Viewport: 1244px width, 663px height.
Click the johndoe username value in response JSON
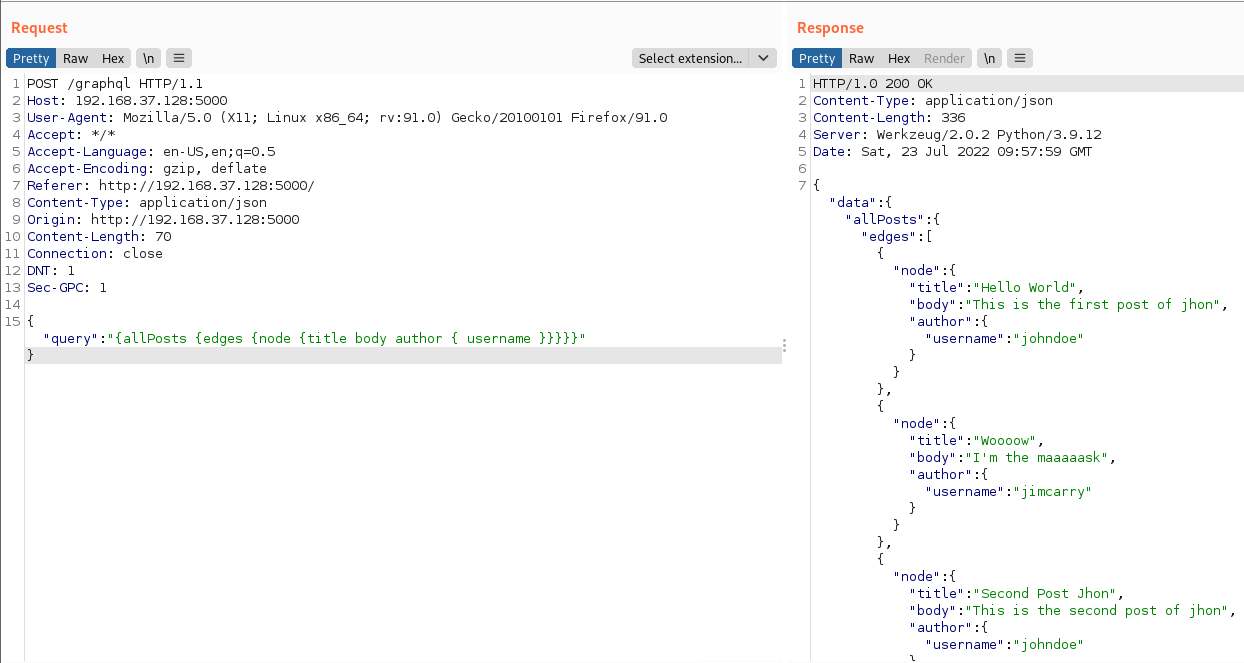pos(1050,338)
